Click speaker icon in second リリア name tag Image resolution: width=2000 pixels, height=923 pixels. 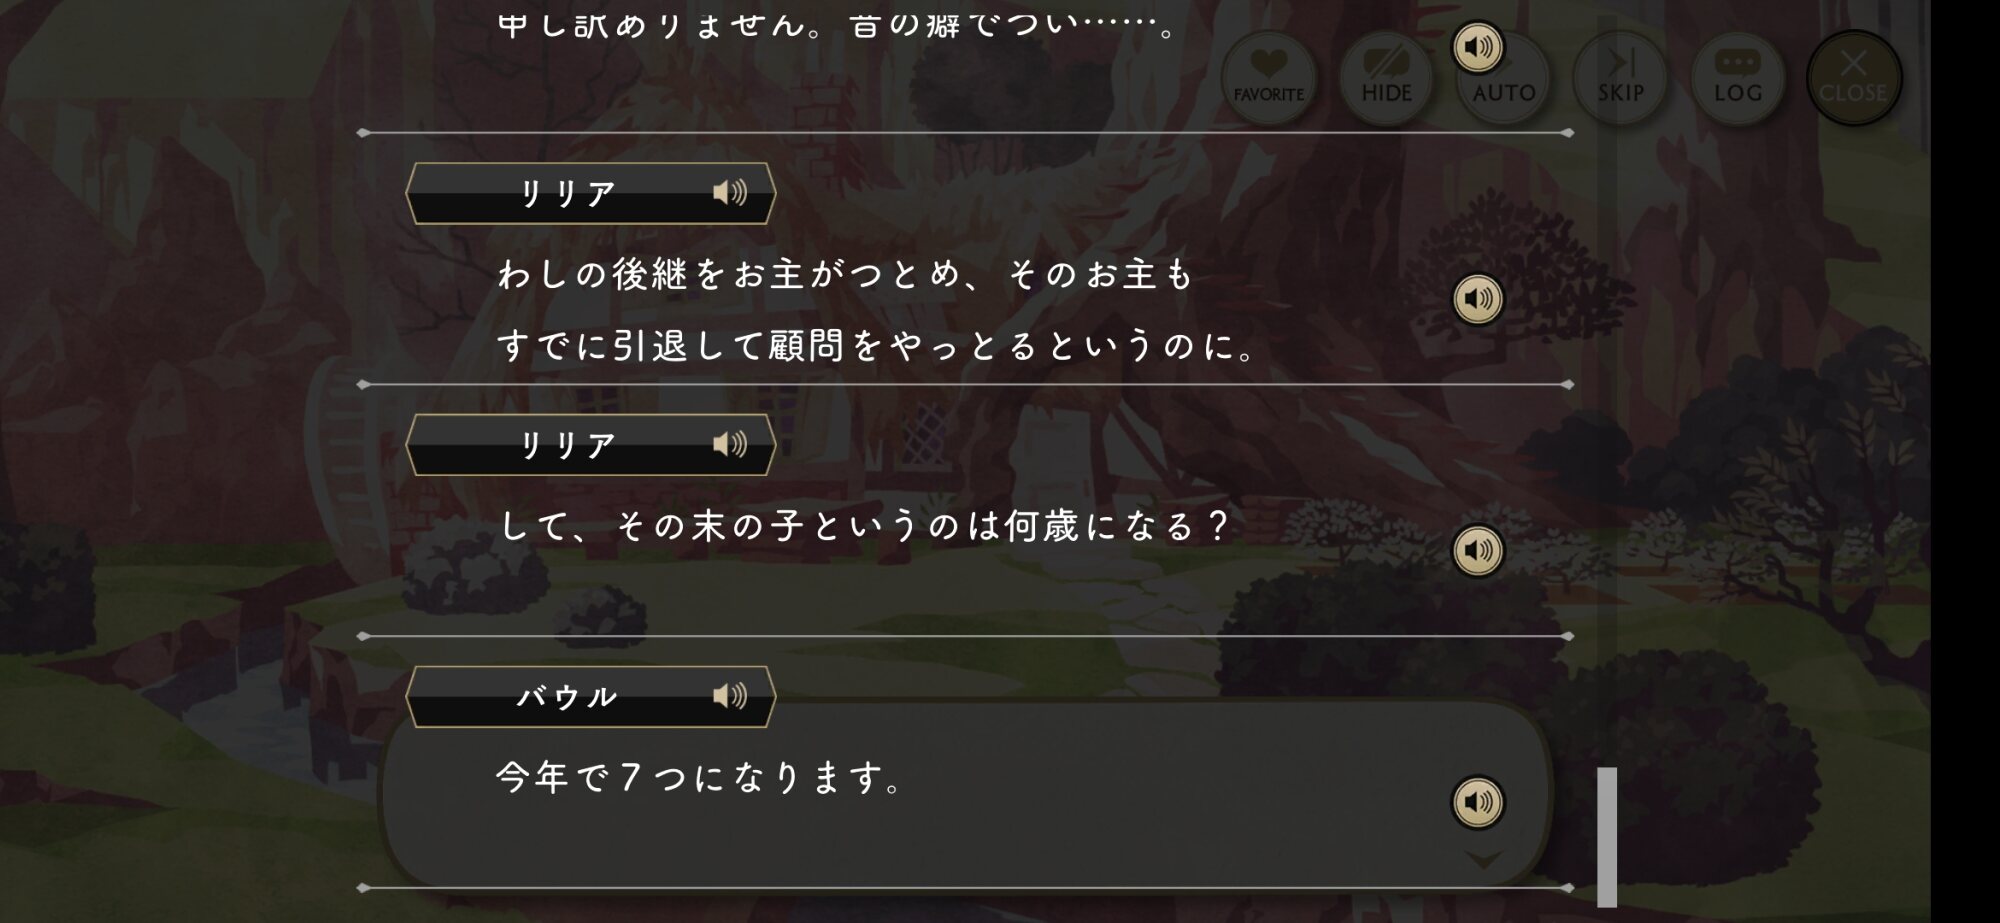730,444
